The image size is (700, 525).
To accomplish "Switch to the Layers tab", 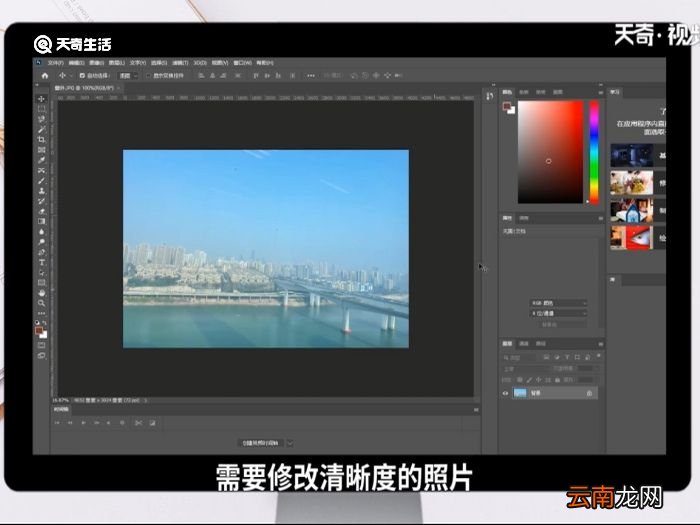I will (507, 344).
